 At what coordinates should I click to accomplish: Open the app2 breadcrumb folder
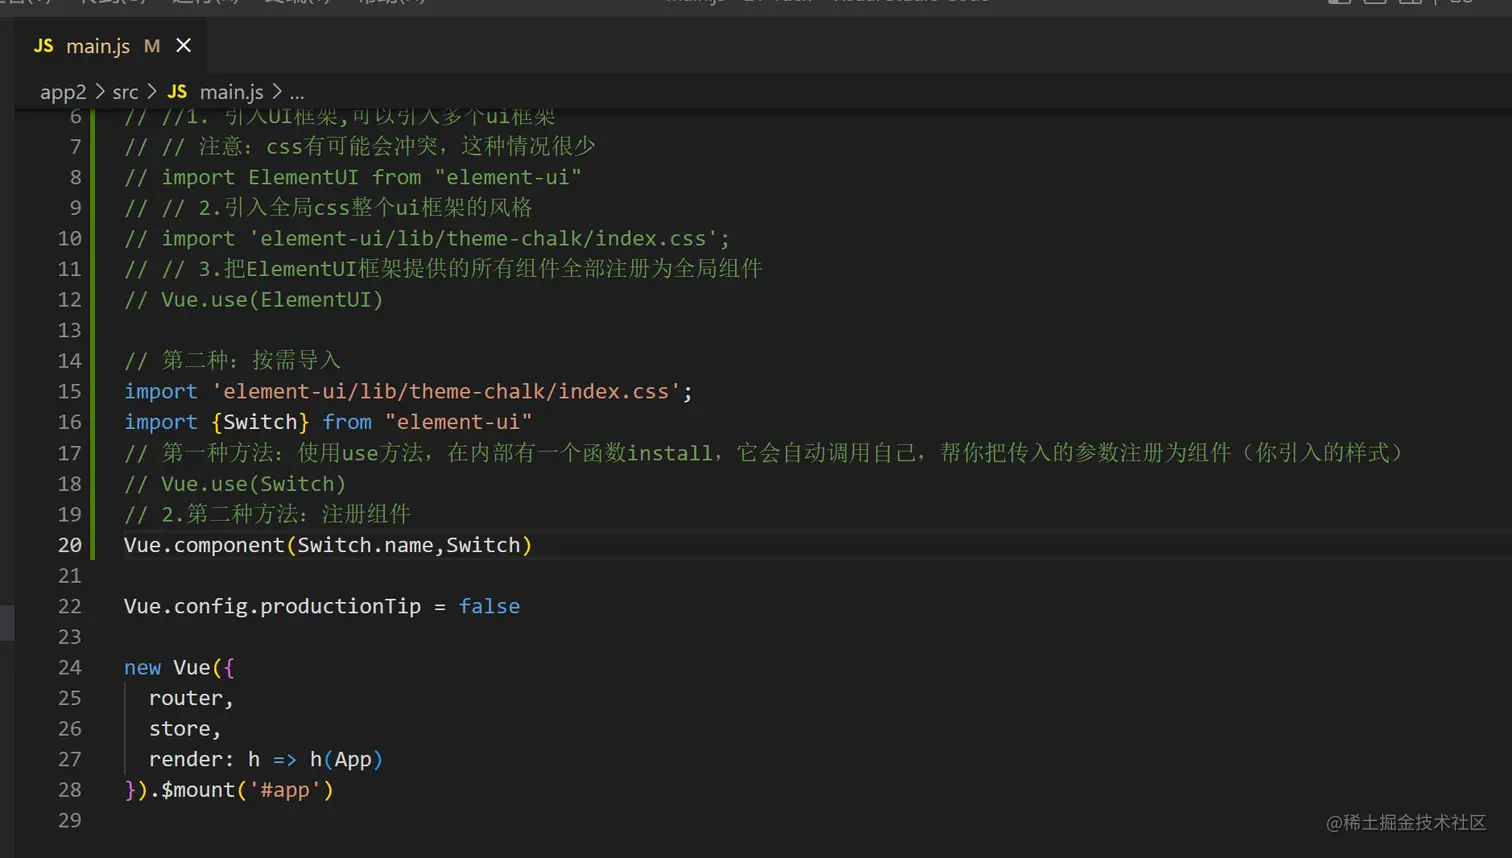click(63, 92)
